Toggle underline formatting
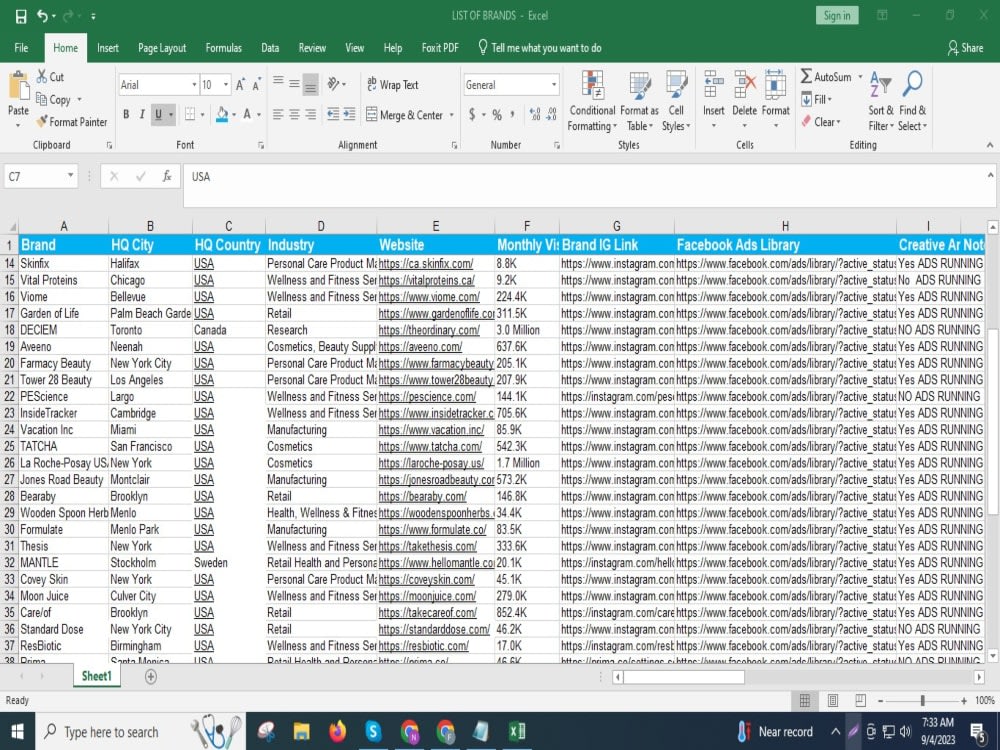The width and height of the screenshot is (1000, 750). [161, 115]
